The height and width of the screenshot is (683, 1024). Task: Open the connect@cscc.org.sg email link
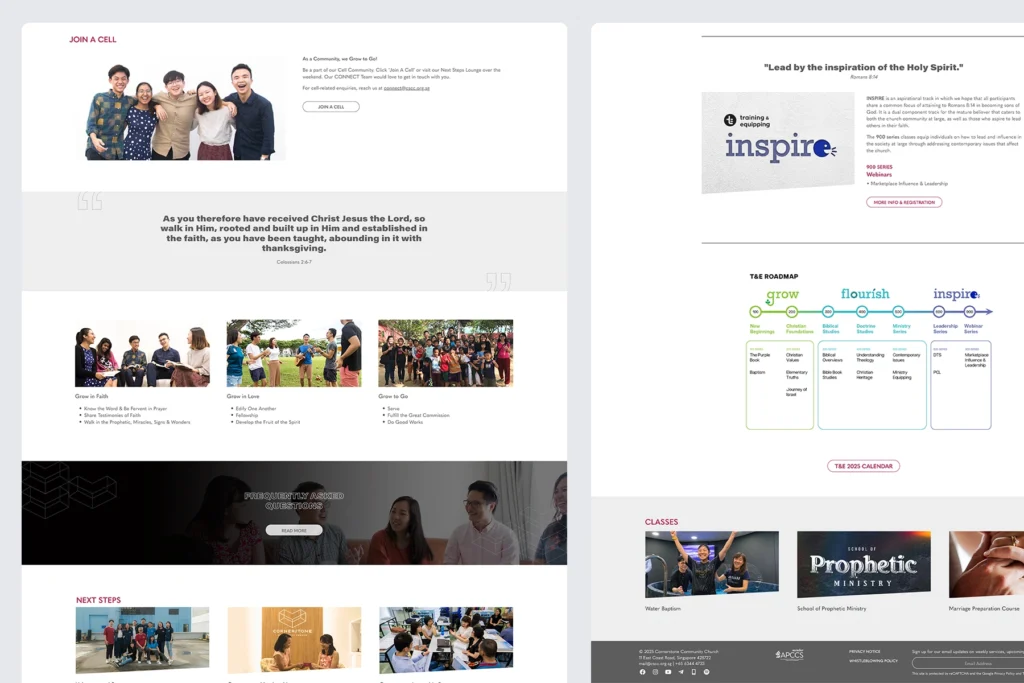[x=408, y=88]
